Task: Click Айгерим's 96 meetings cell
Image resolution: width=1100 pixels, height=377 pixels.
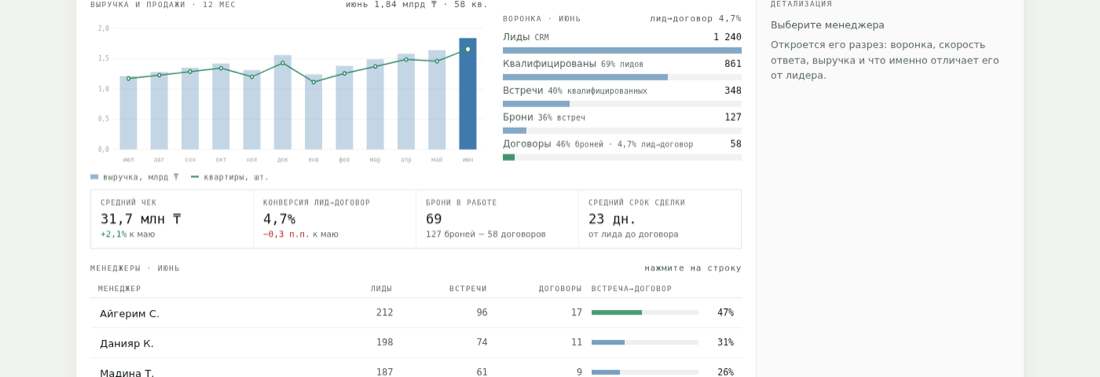Action: tap(482, 313)
